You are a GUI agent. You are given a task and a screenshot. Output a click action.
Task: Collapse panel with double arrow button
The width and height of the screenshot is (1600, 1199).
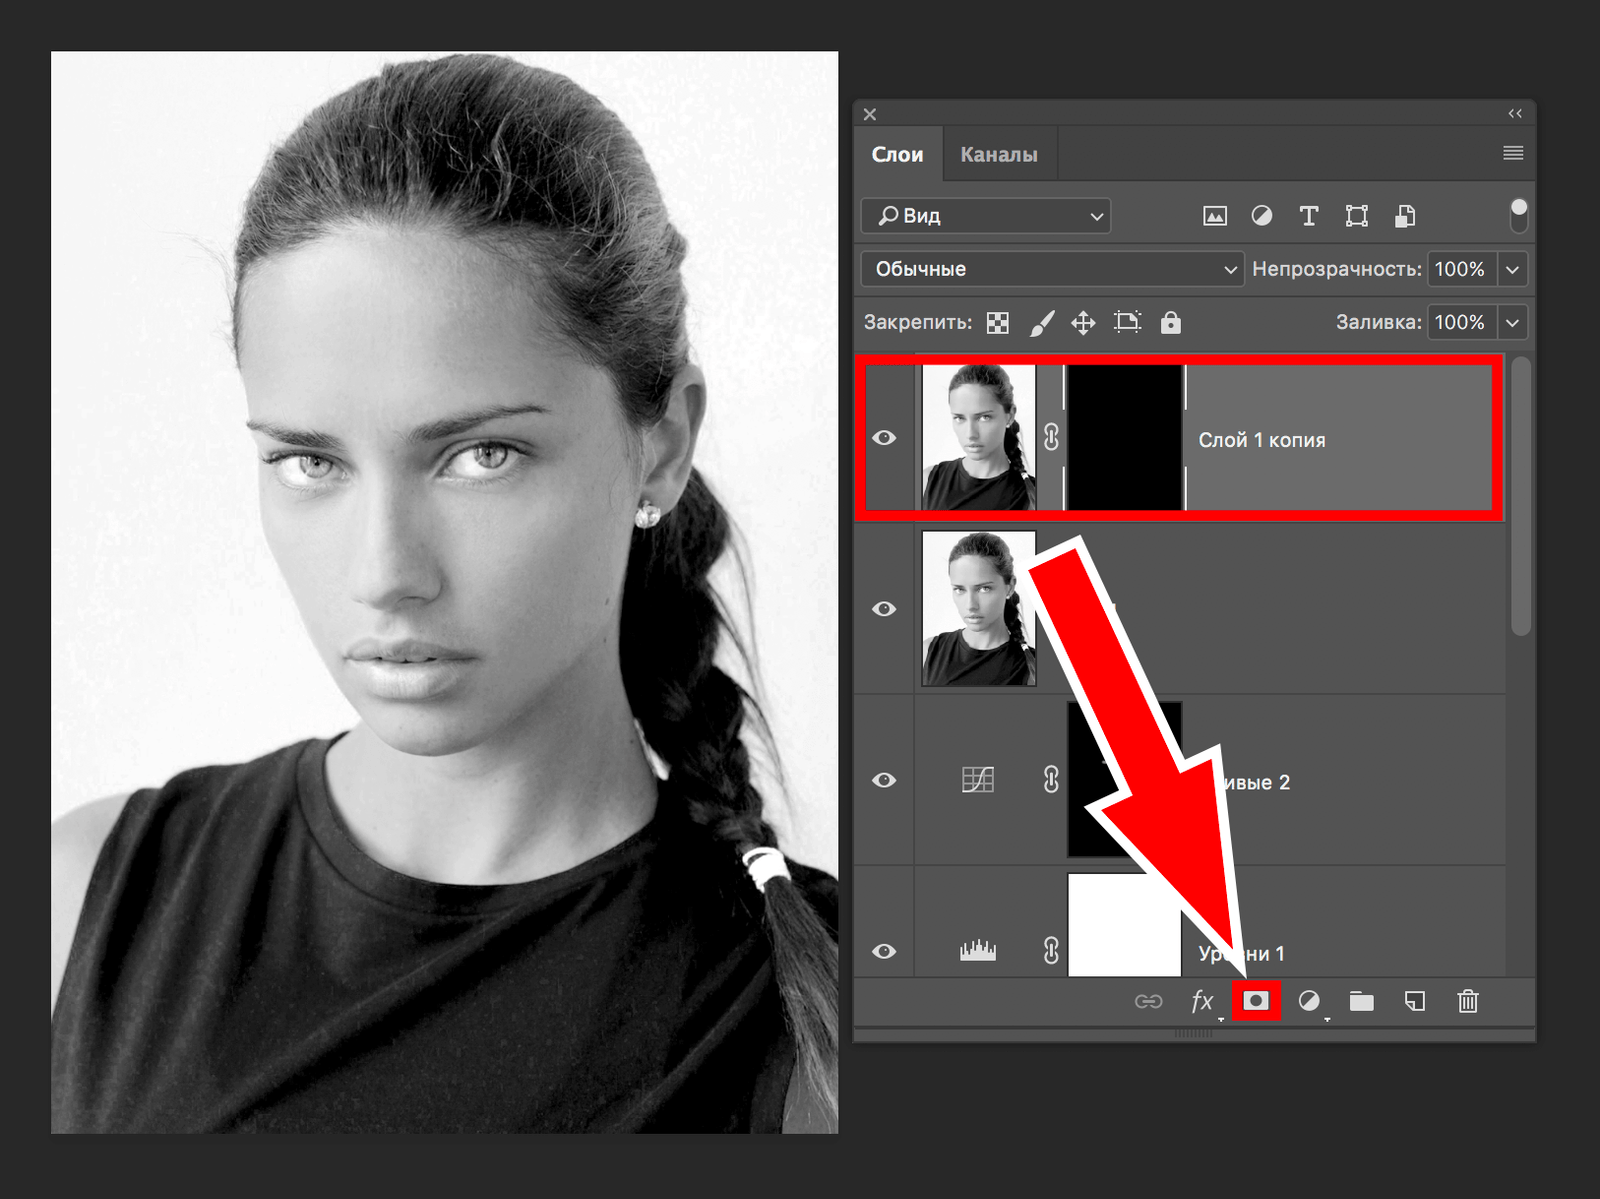1515,114
